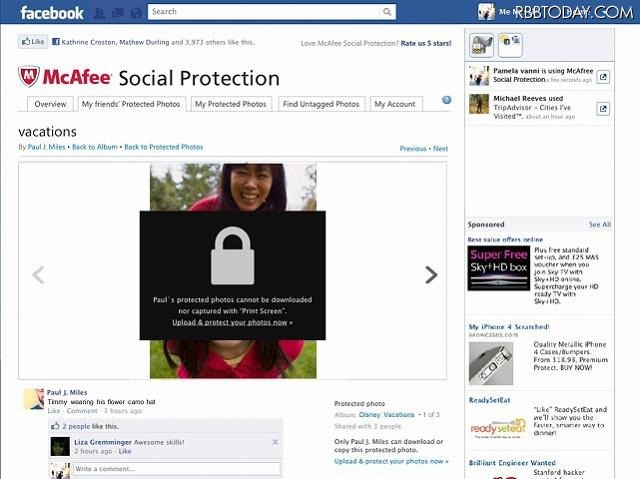Screen dimensions: 640x479
Task: Open Paul J. Miles avatar thumbnail
Action: point(33,399)
